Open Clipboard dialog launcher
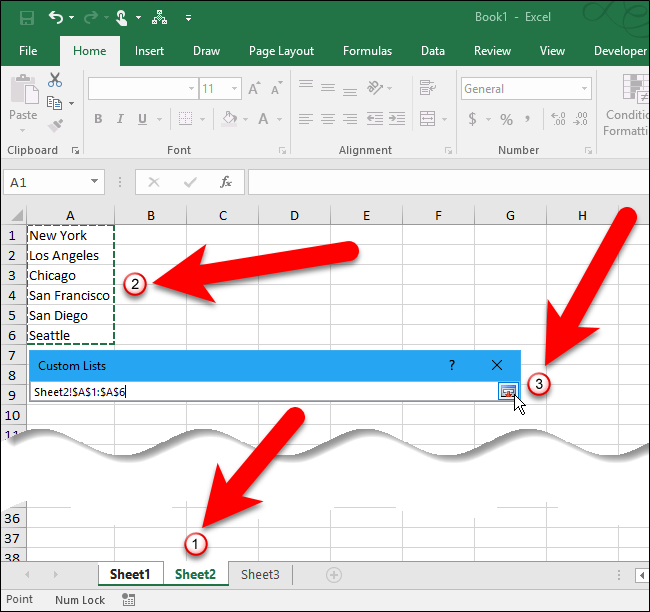The image size is (650, 612). [75, 151]
